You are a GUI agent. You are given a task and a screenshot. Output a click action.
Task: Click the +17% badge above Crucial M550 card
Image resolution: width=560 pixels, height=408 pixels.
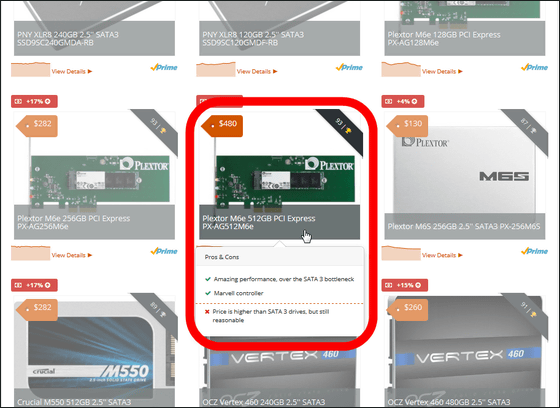tap(34, 285)
